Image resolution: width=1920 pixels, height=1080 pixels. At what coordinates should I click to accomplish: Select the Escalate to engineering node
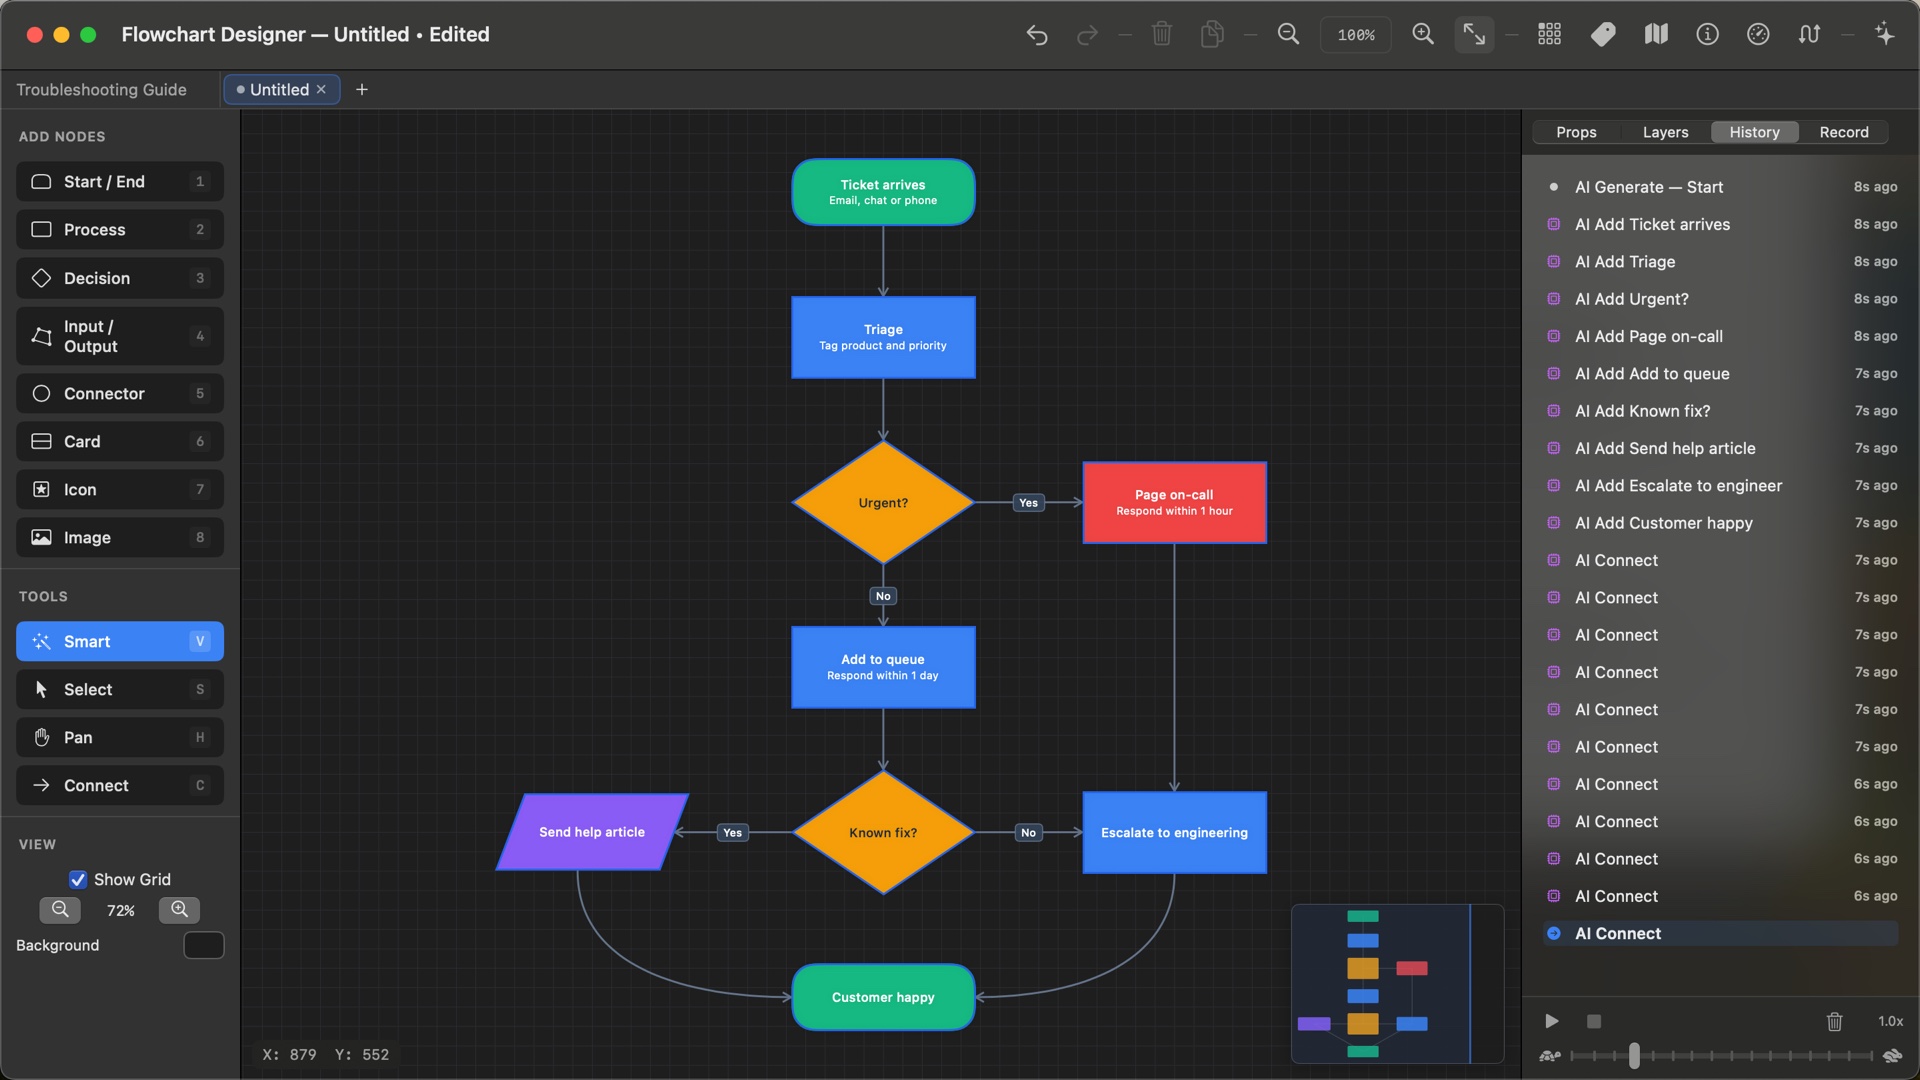1174,833
